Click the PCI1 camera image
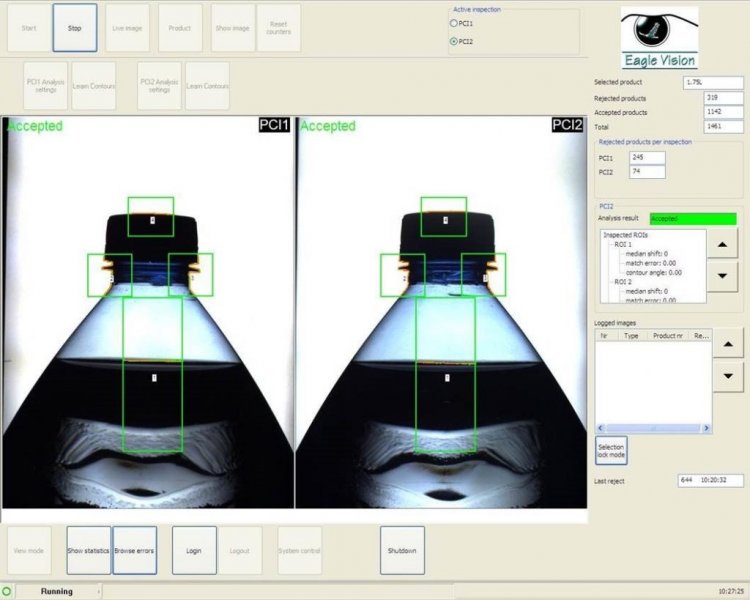Screen dimensions: 750x600 pyautogui.click(x=148, y=312)
